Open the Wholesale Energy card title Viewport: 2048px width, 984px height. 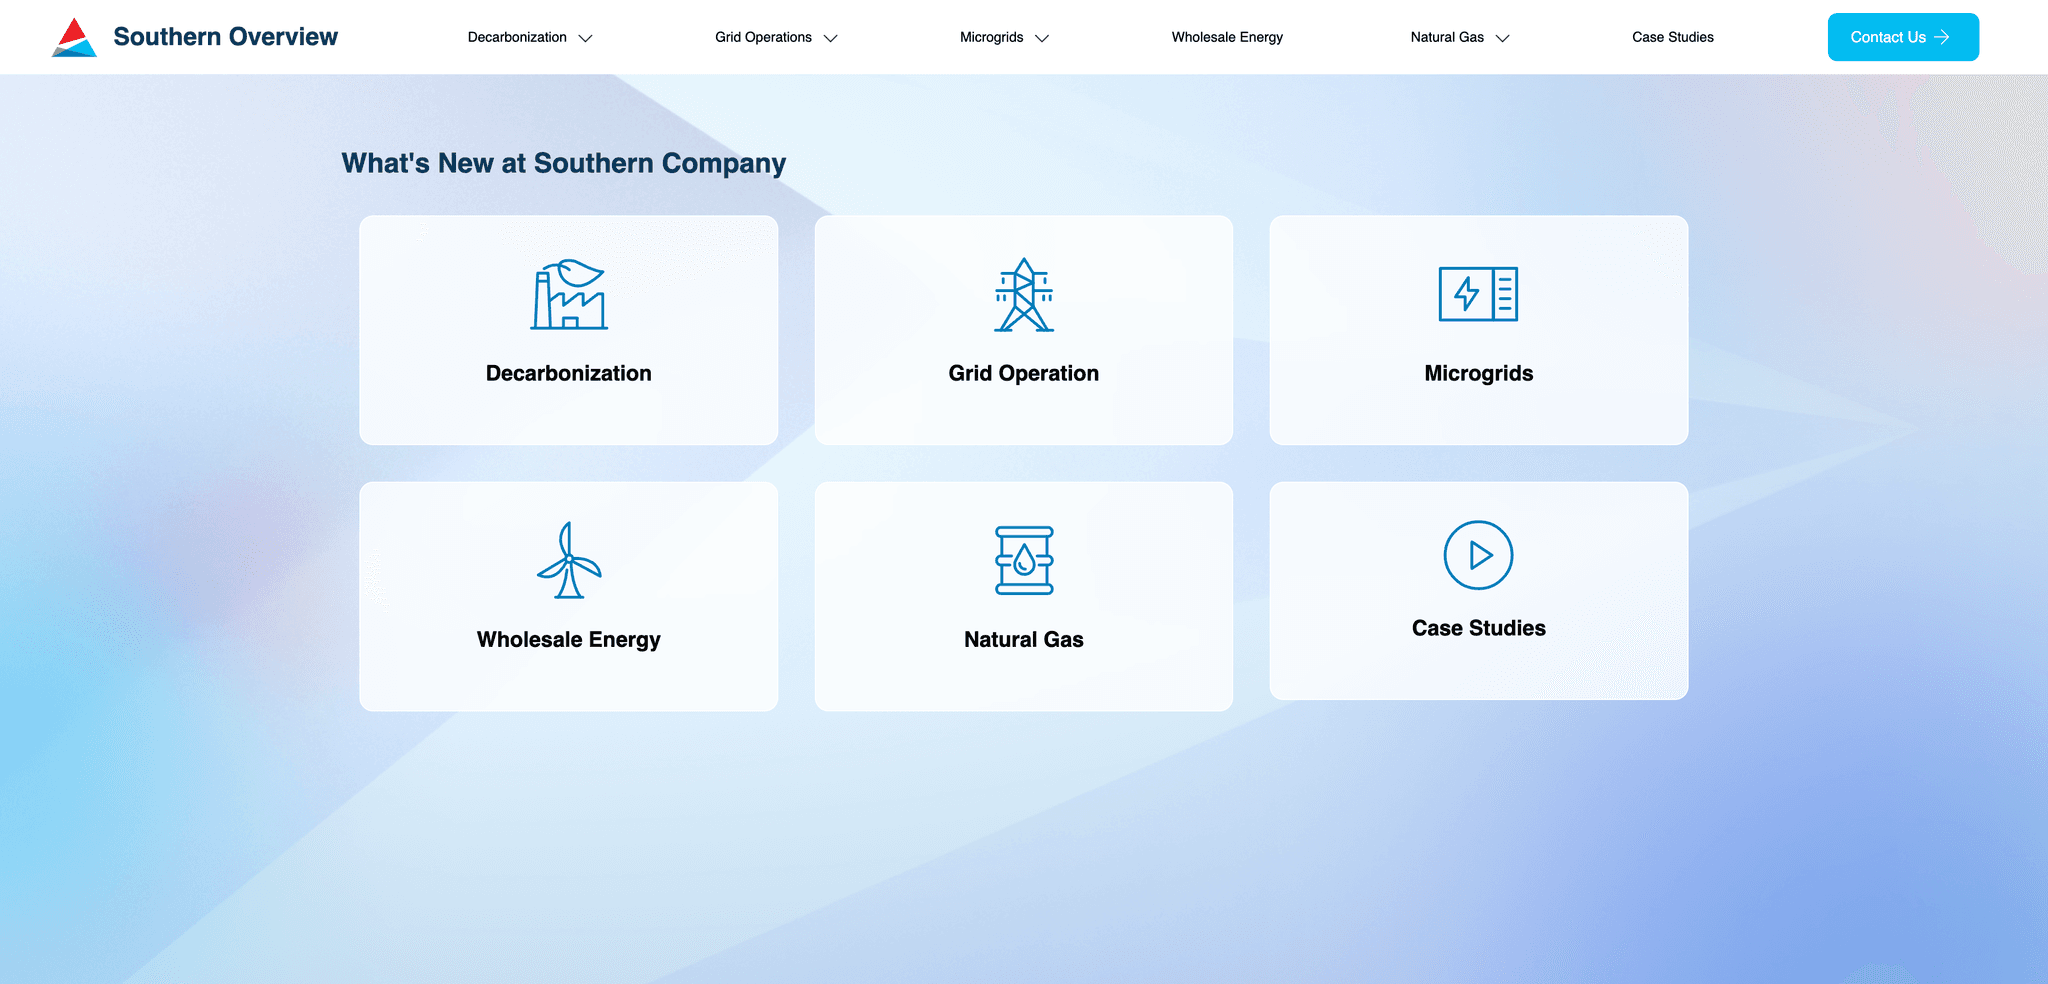click(x=569, y=639)
